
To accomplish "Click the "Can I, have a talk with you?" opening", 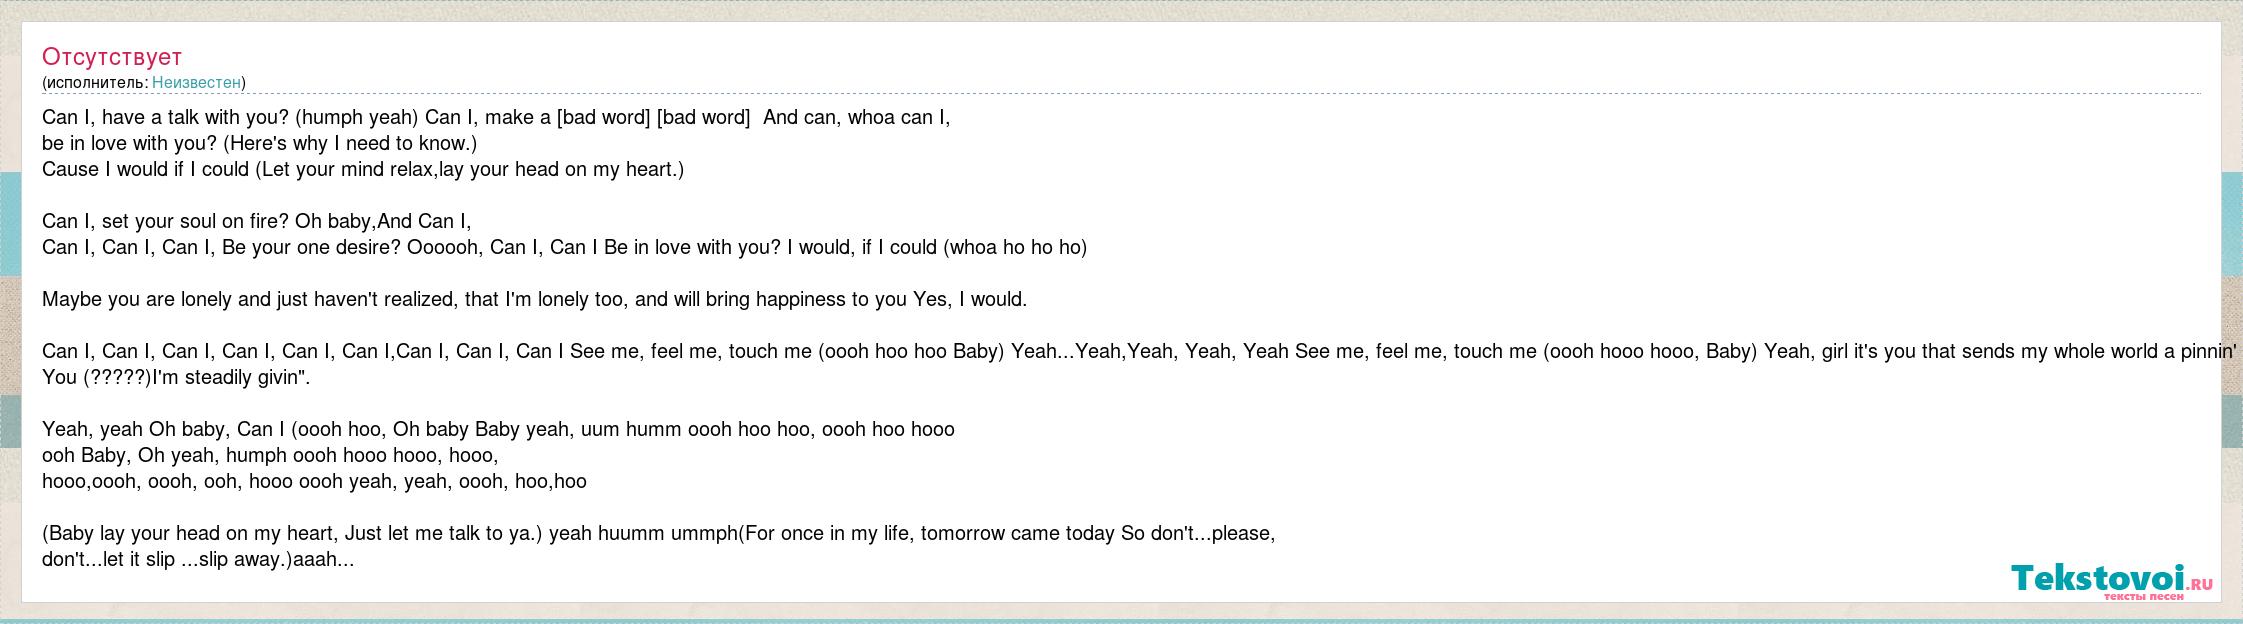I will (166, 117).
